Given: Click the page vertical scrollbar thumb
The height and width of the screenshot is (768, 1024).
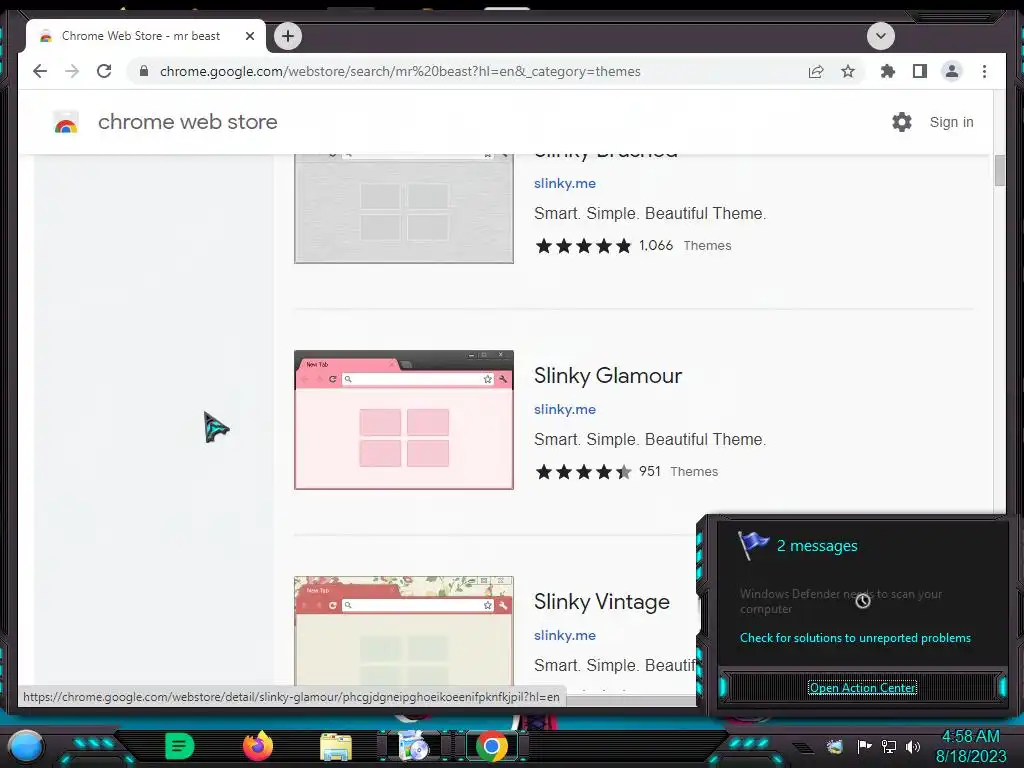Looking at the screenshot, I should [x=1000, y=171].
